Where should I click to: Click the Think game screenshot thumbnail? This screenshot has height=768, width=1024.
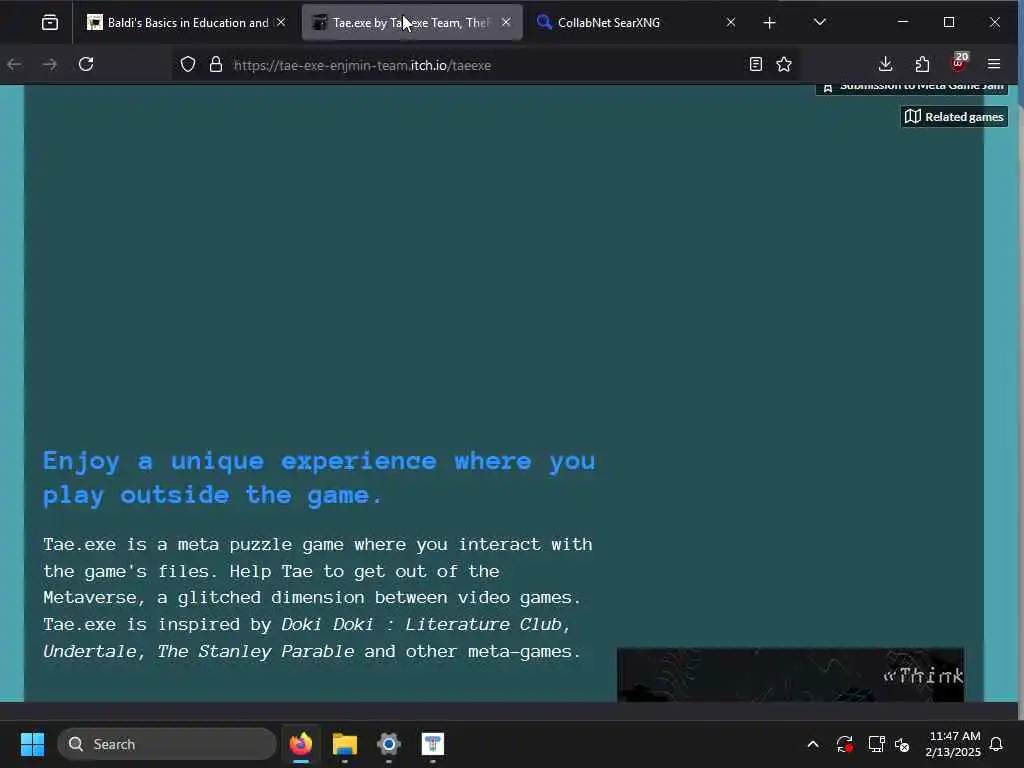coord(790,675)
